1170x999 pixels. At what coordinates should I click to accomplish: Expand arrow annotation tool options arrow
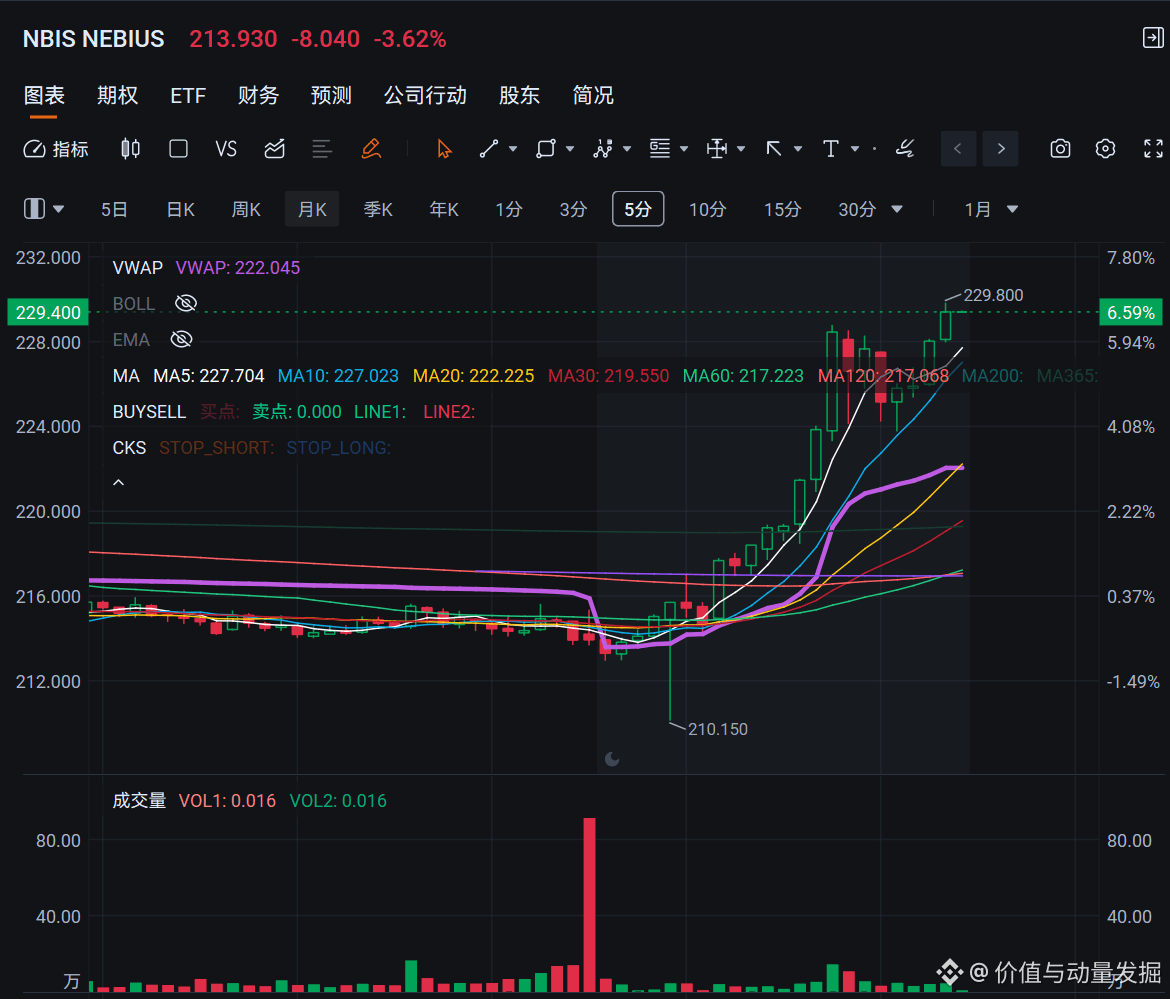click(x=798, y=149)
